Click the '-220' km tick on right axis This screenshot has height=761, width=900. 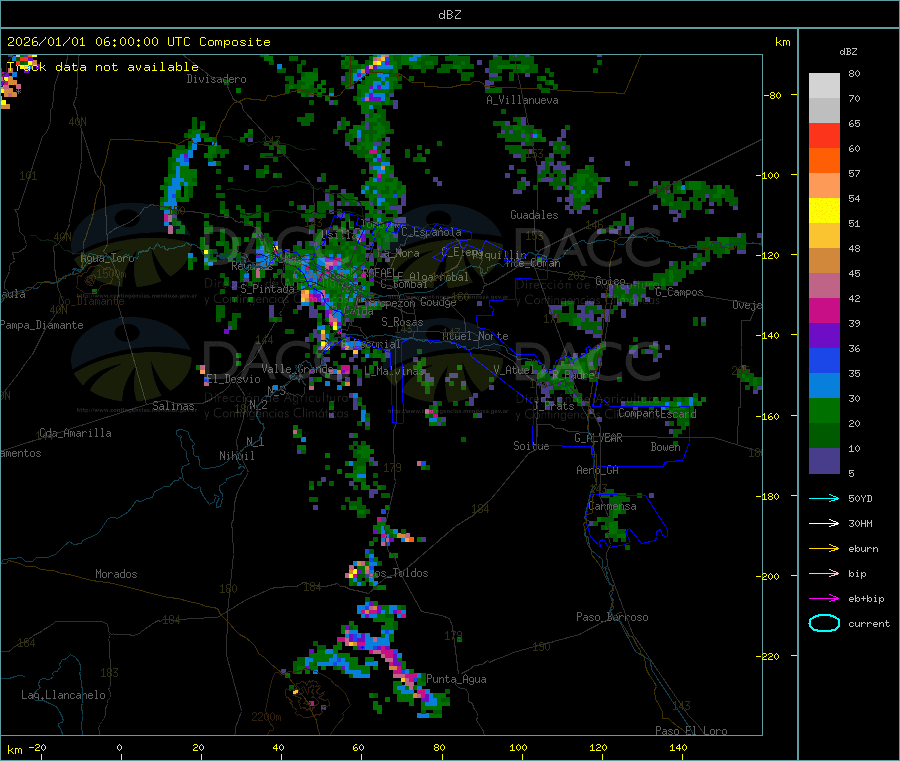(x=770, y=656)
